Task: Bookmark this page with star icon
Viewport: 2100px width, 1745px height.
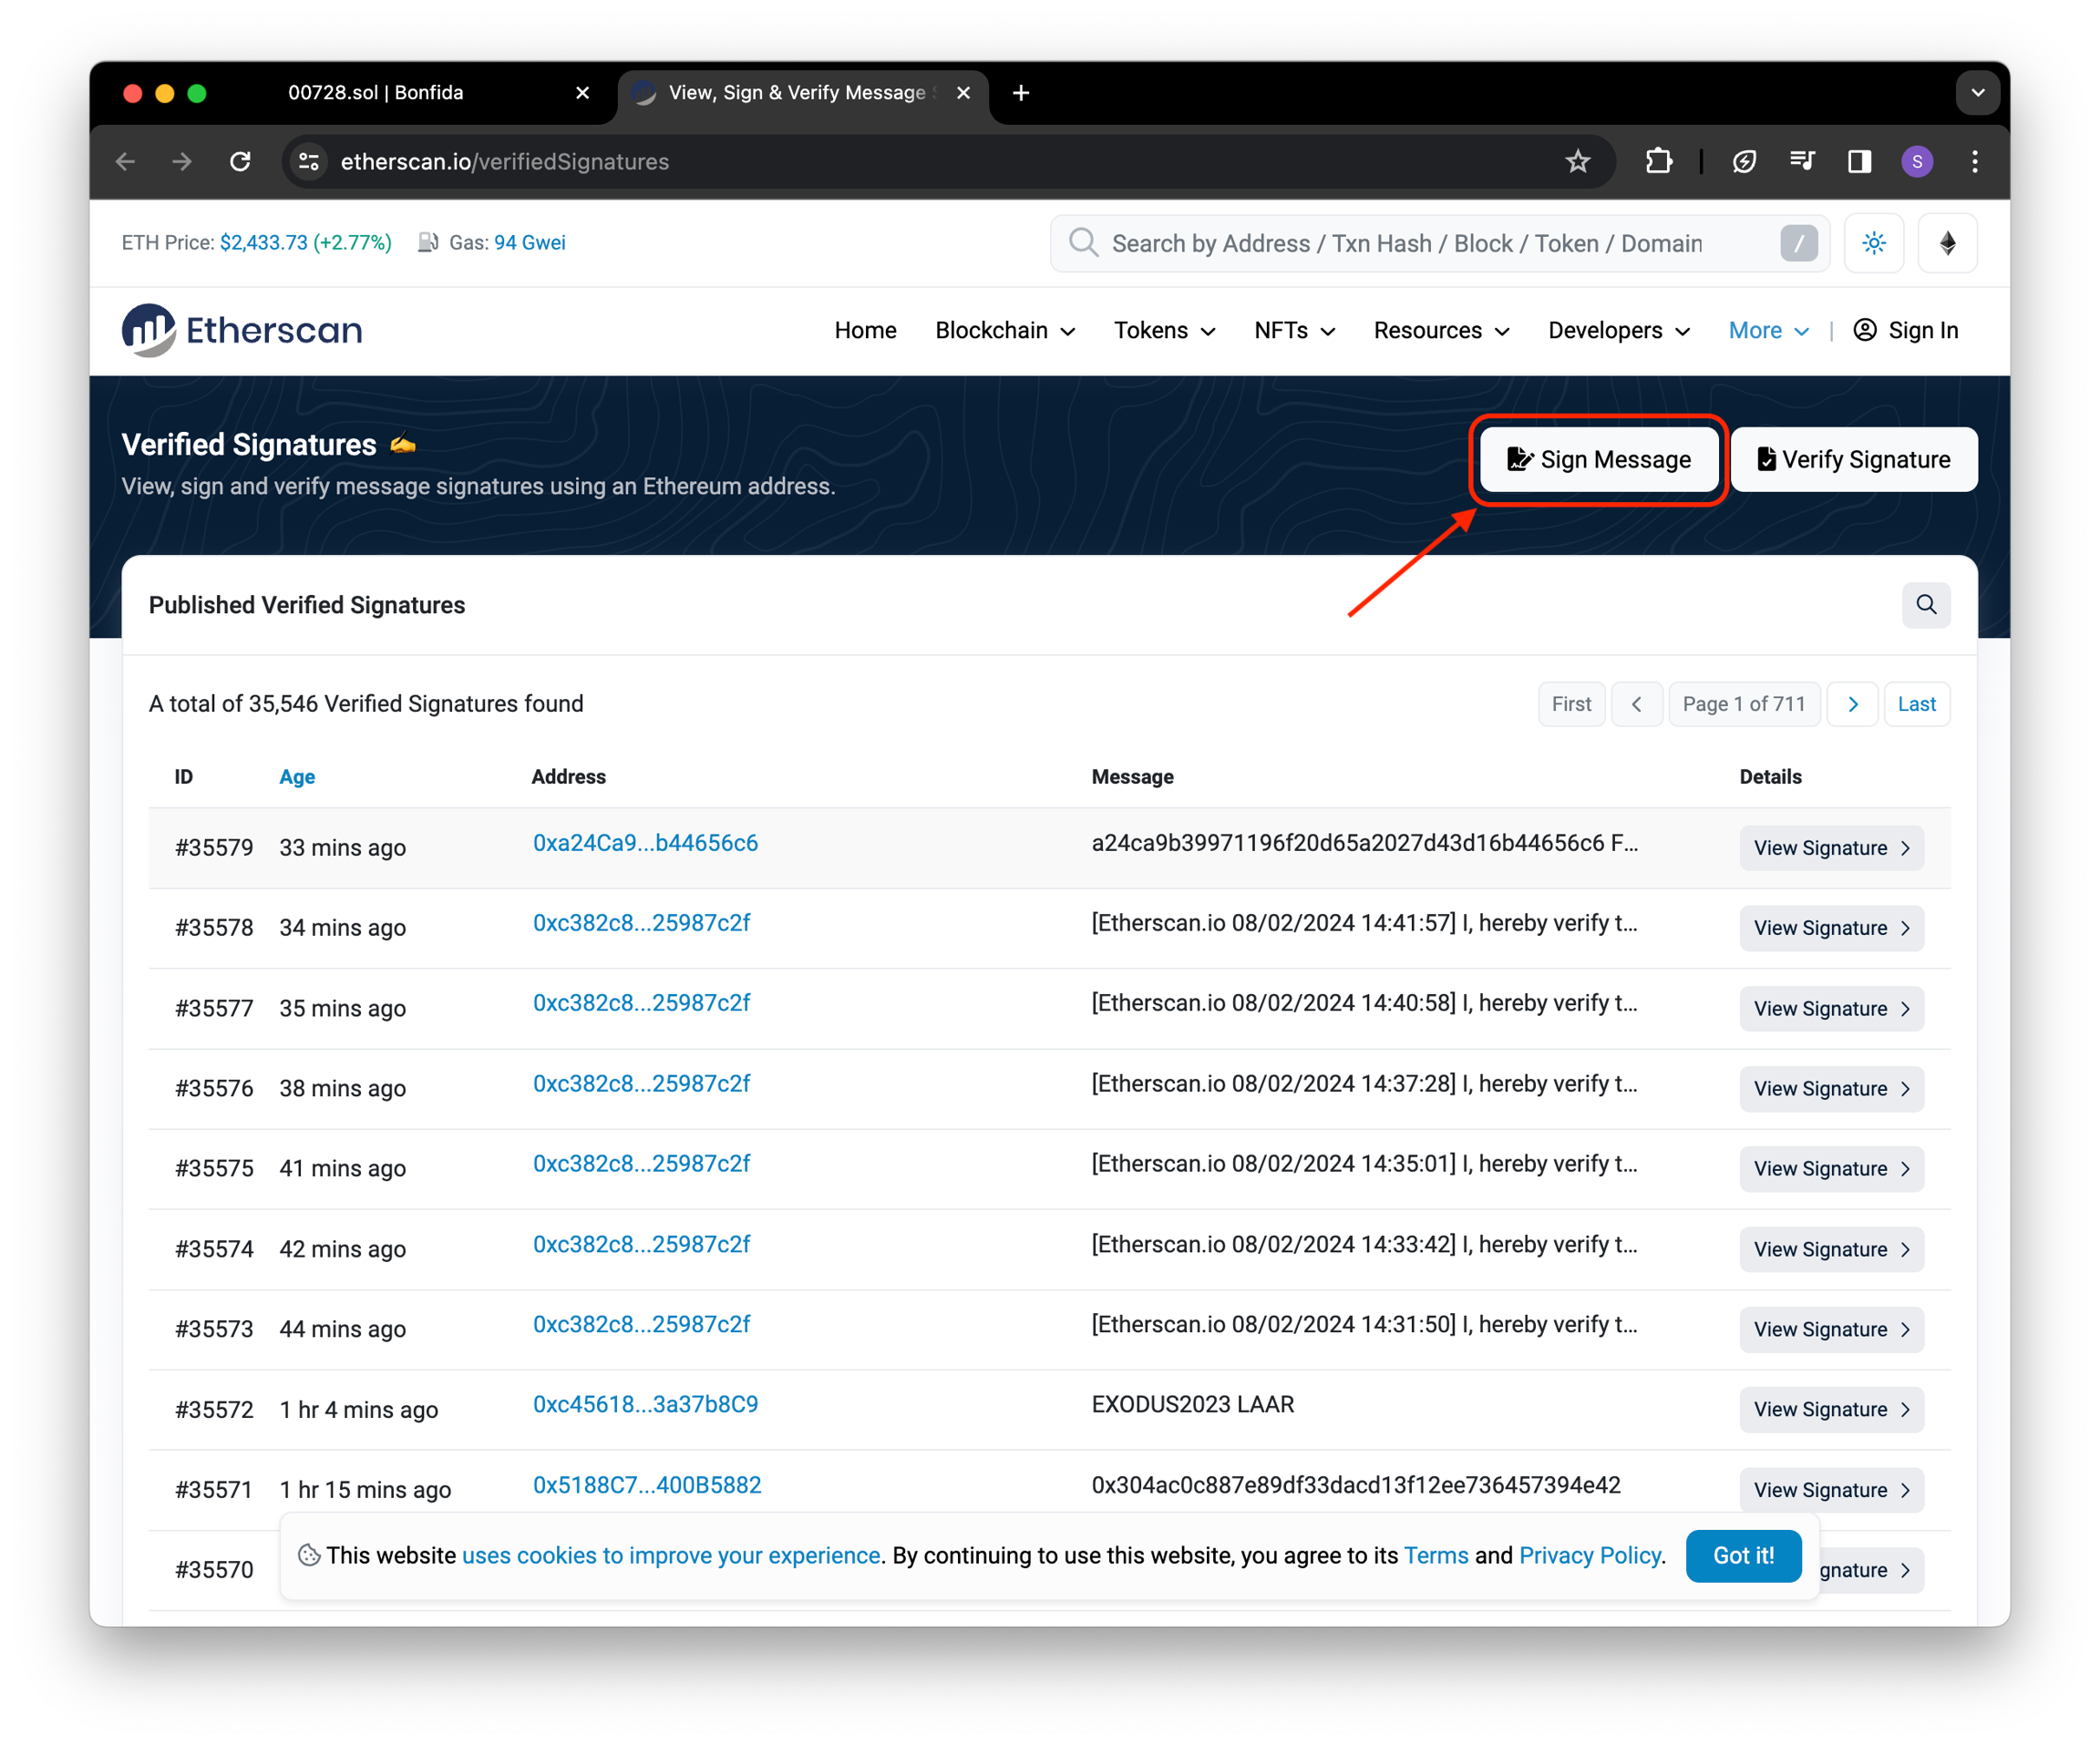Action: (1577, 162)
